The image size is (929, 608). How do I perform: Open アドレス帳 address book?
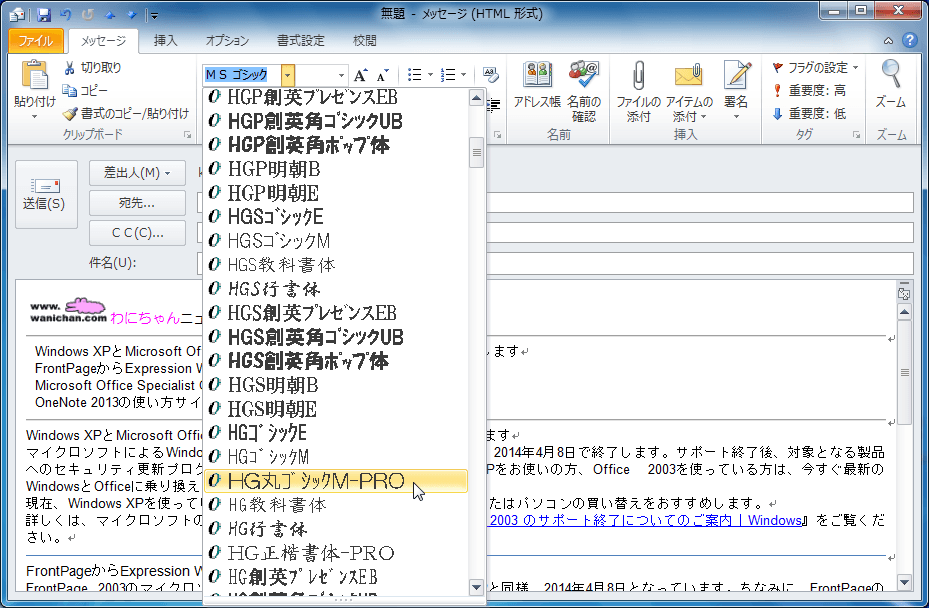[x=537, y=84]
